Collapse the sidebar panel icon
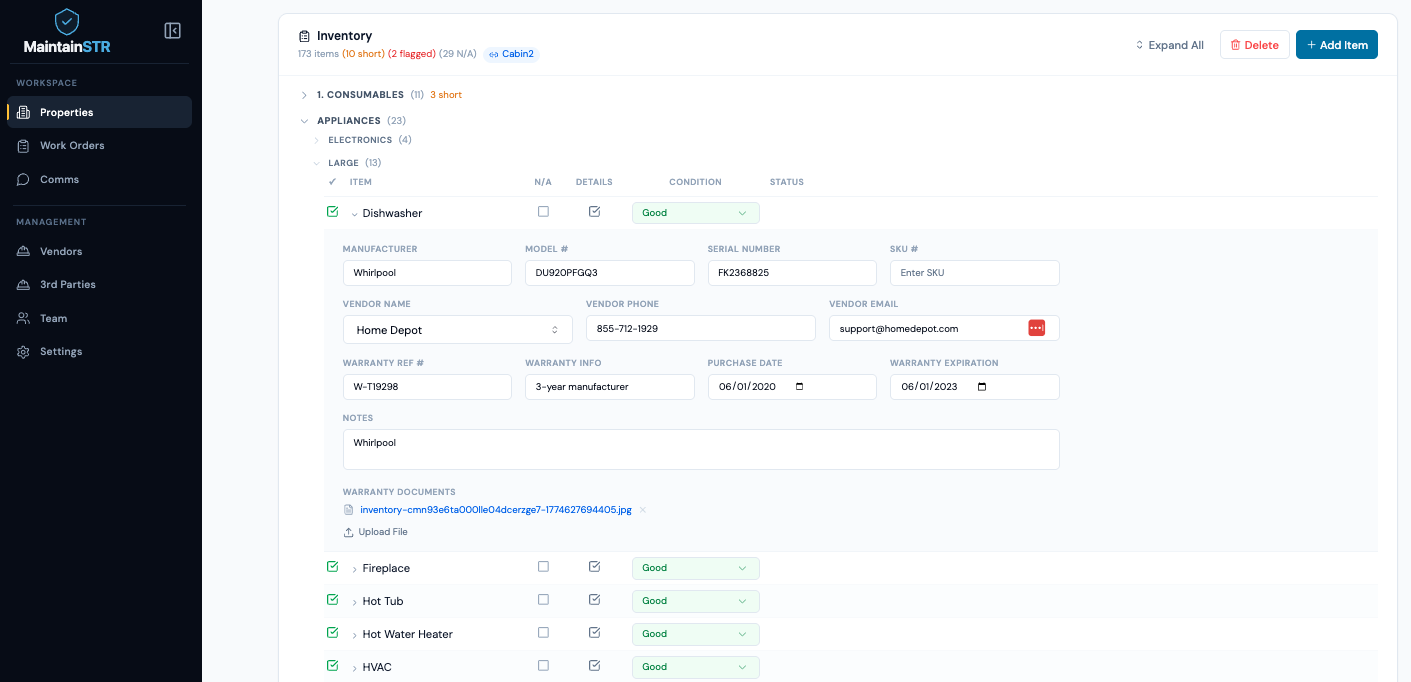This screenshot has width=1411, height=682. (172, 31)
